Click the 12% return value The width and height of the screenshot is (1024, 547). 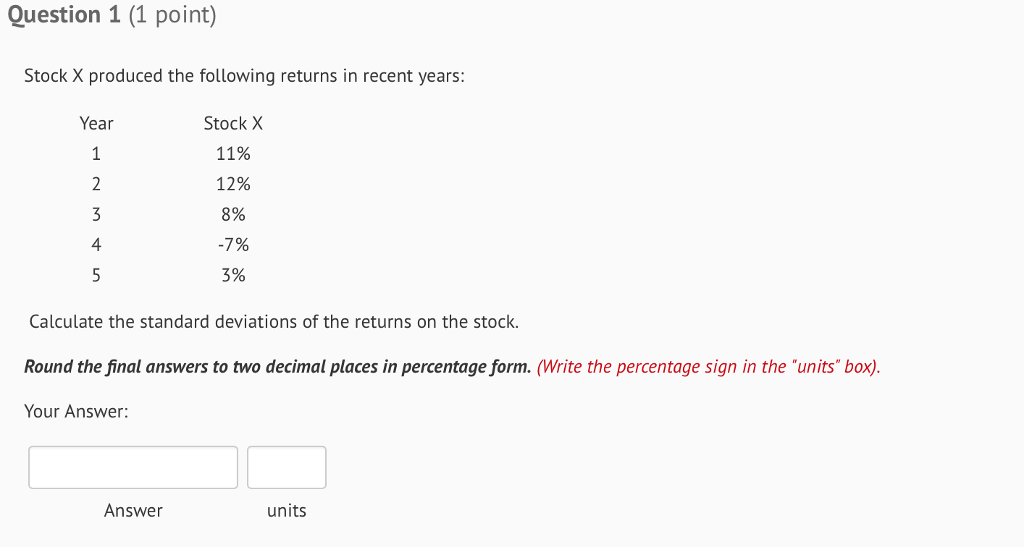tap(233, 184)
